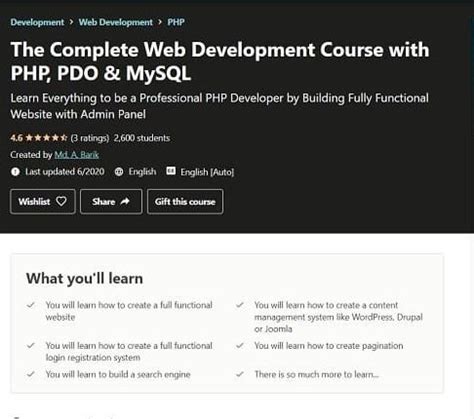The image size is (474, 419).
Task: Select the WordPress, Drupal or Joomla learning item
Action: (x=338, y=317)
